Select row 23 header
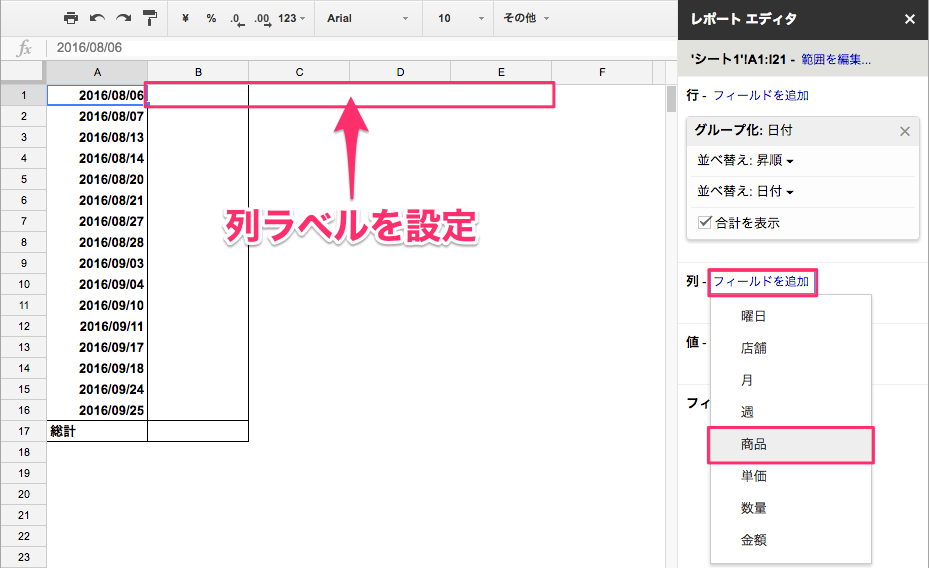929x568 pixels. (x=24, y=557)
